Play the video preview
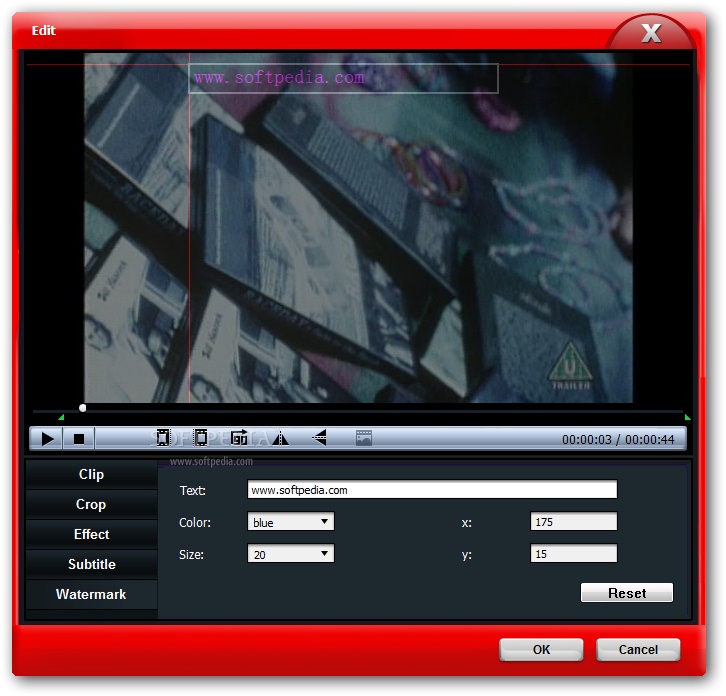The height and width of the screenshot is (696, 726). pyautogui.click(x=47, y=438)
